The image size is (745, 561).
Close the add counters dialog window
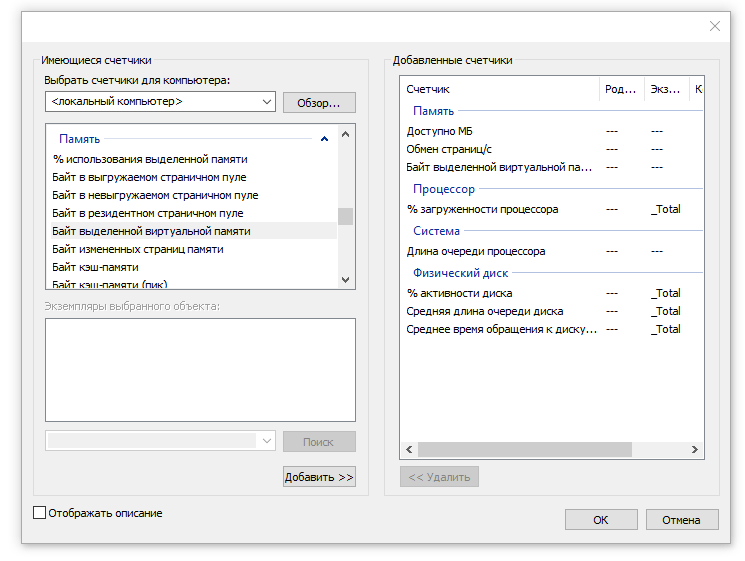tap(715, 26)
